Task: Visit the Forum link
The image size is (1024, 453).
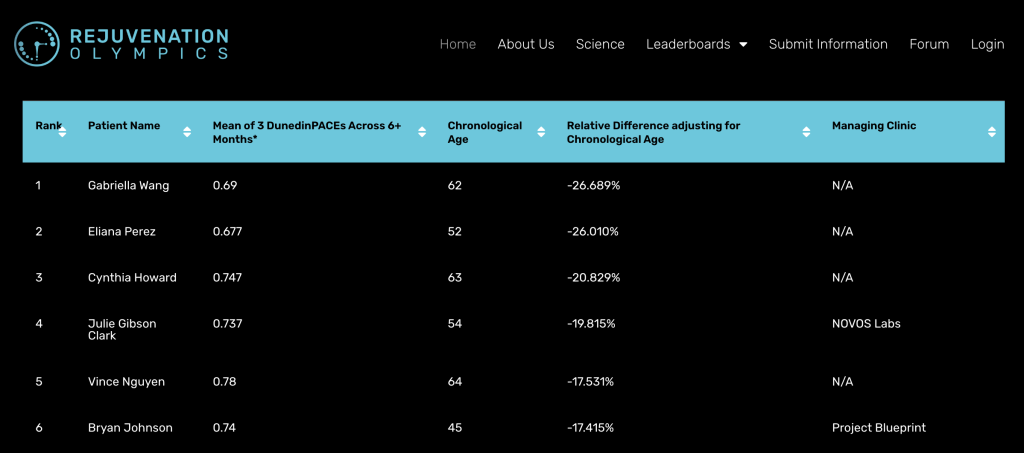Action: tap(929, 44)
